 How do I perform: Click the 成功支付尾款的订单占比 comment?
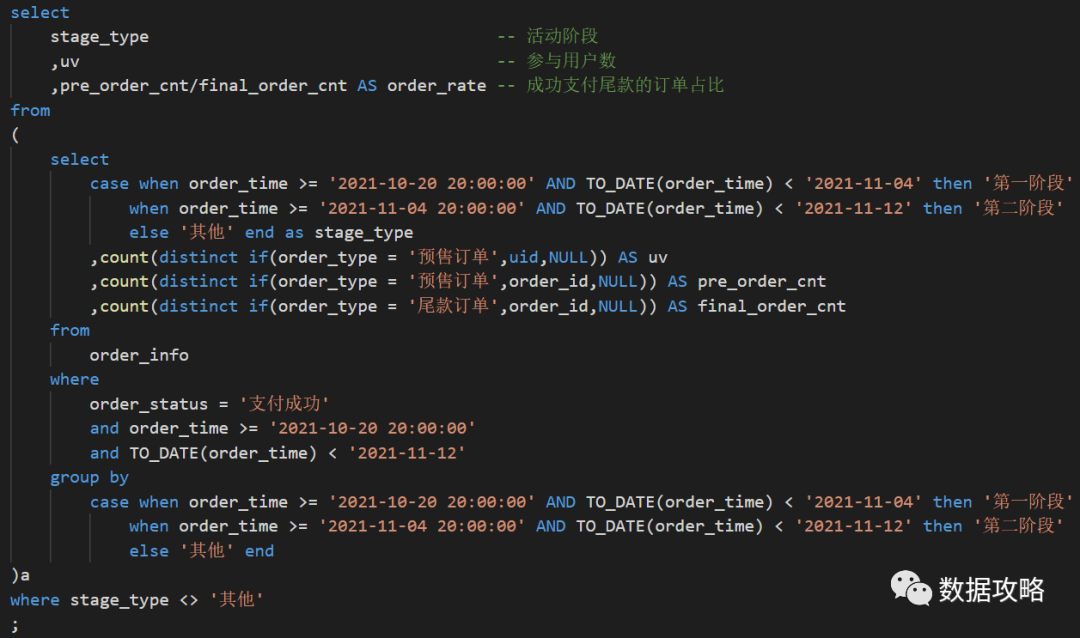pos(624,85)
